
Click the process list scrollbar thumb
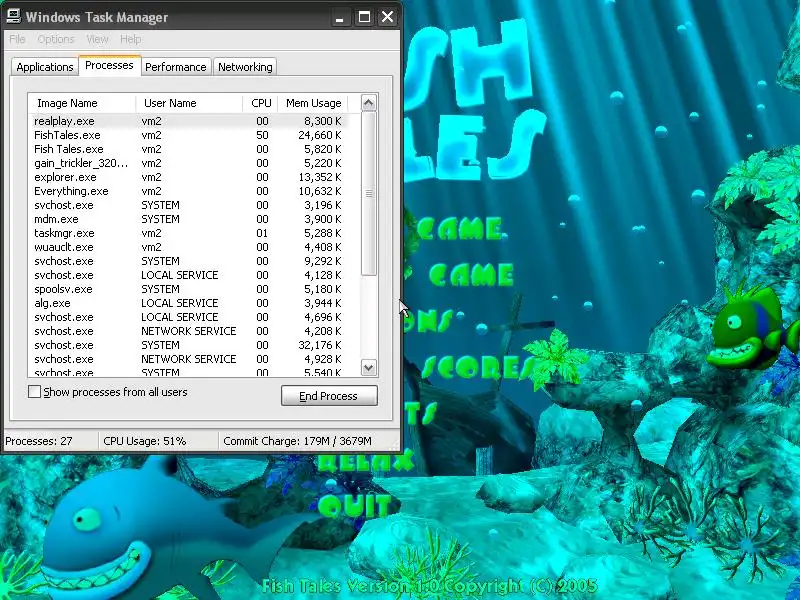pos(368,193)
